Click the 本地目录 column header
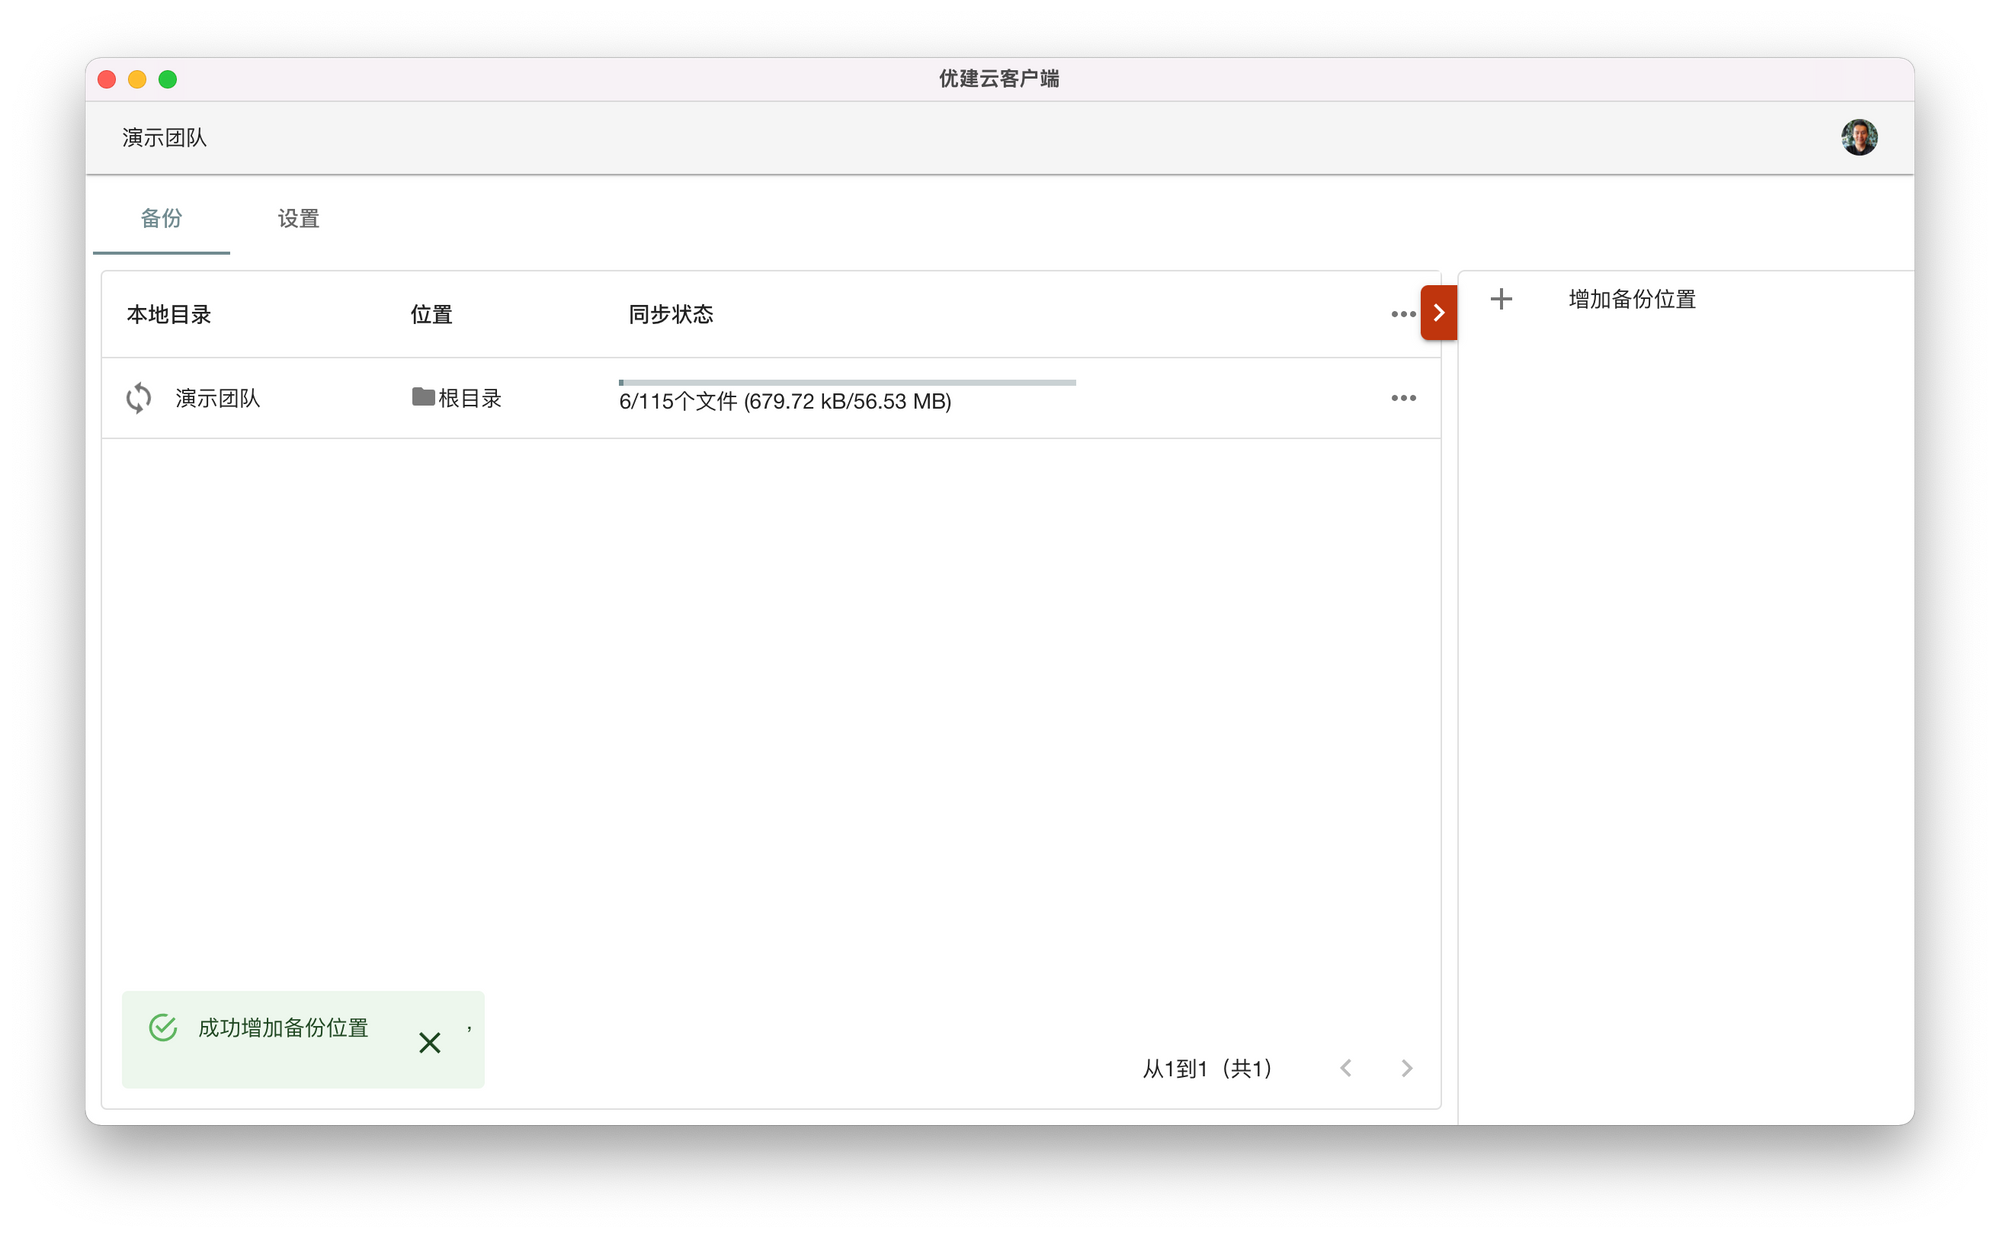Viewport: 2000px width, 1238px height. (x=169, y=314)
